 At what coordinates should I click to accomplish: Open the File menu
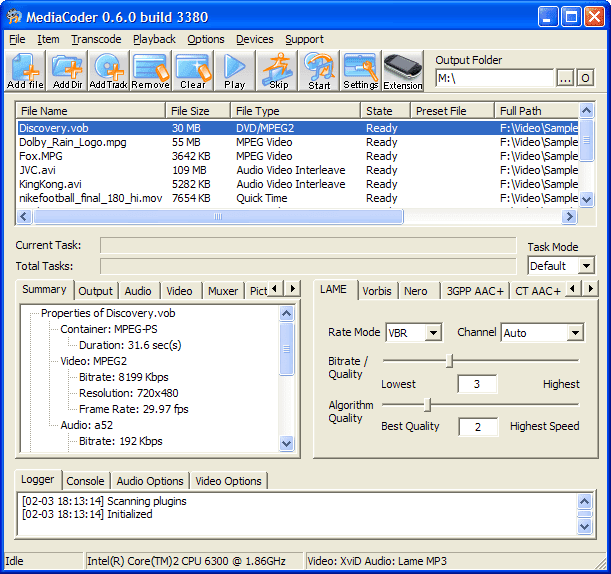pyautogui.click(x=17, y=39)
